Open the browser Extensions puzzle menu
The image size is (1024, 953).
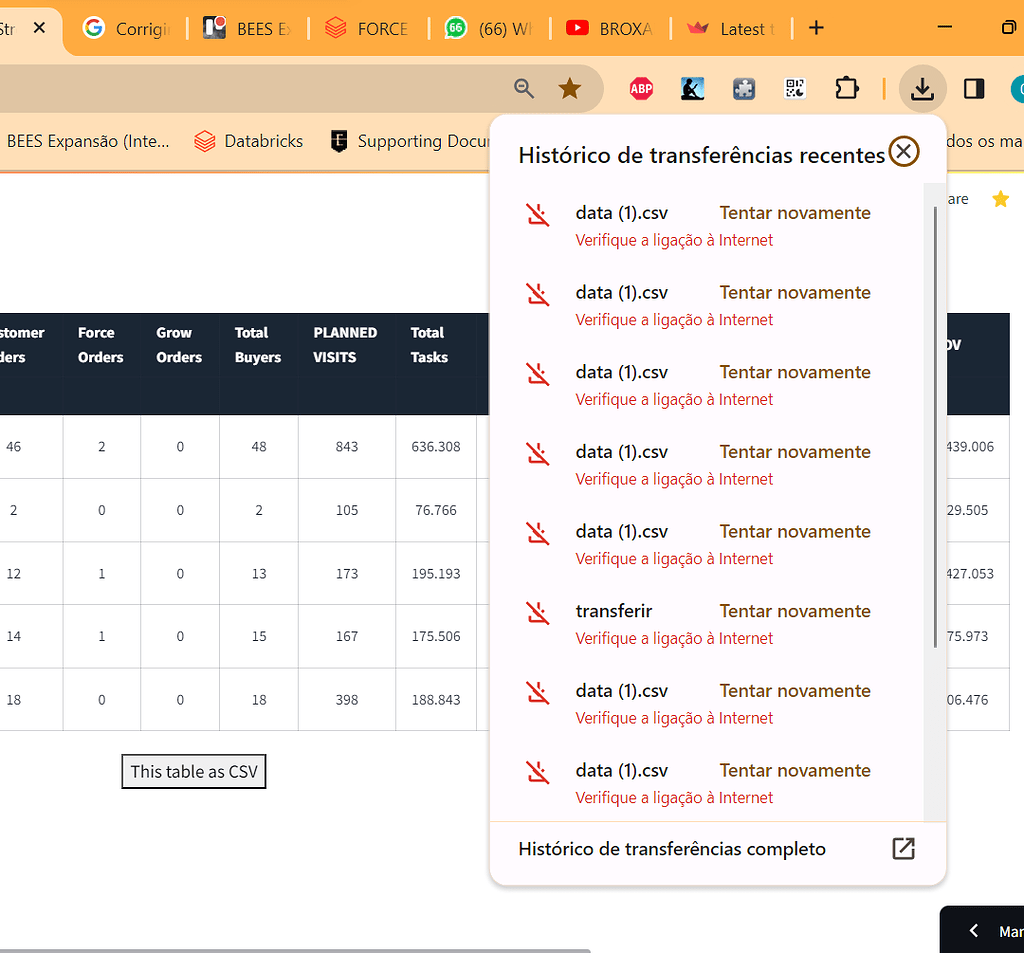847,89
